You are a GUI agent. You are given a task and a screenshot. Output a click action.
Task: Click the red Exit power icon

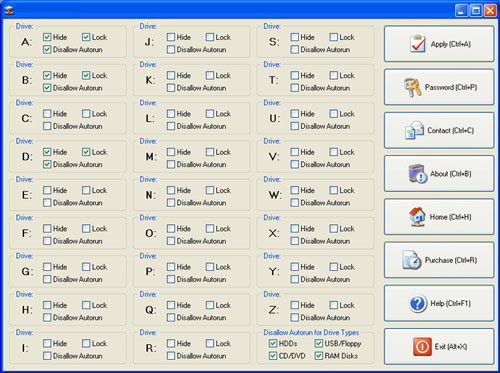click(422, 347)
